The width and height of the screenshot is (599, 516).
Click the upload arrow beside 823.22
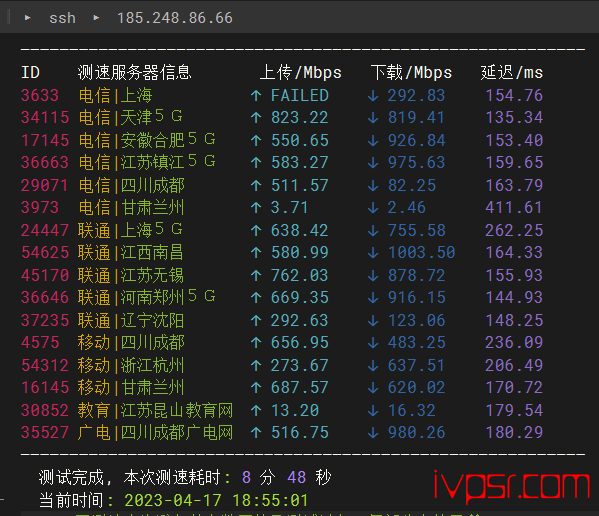click(256, 118)
